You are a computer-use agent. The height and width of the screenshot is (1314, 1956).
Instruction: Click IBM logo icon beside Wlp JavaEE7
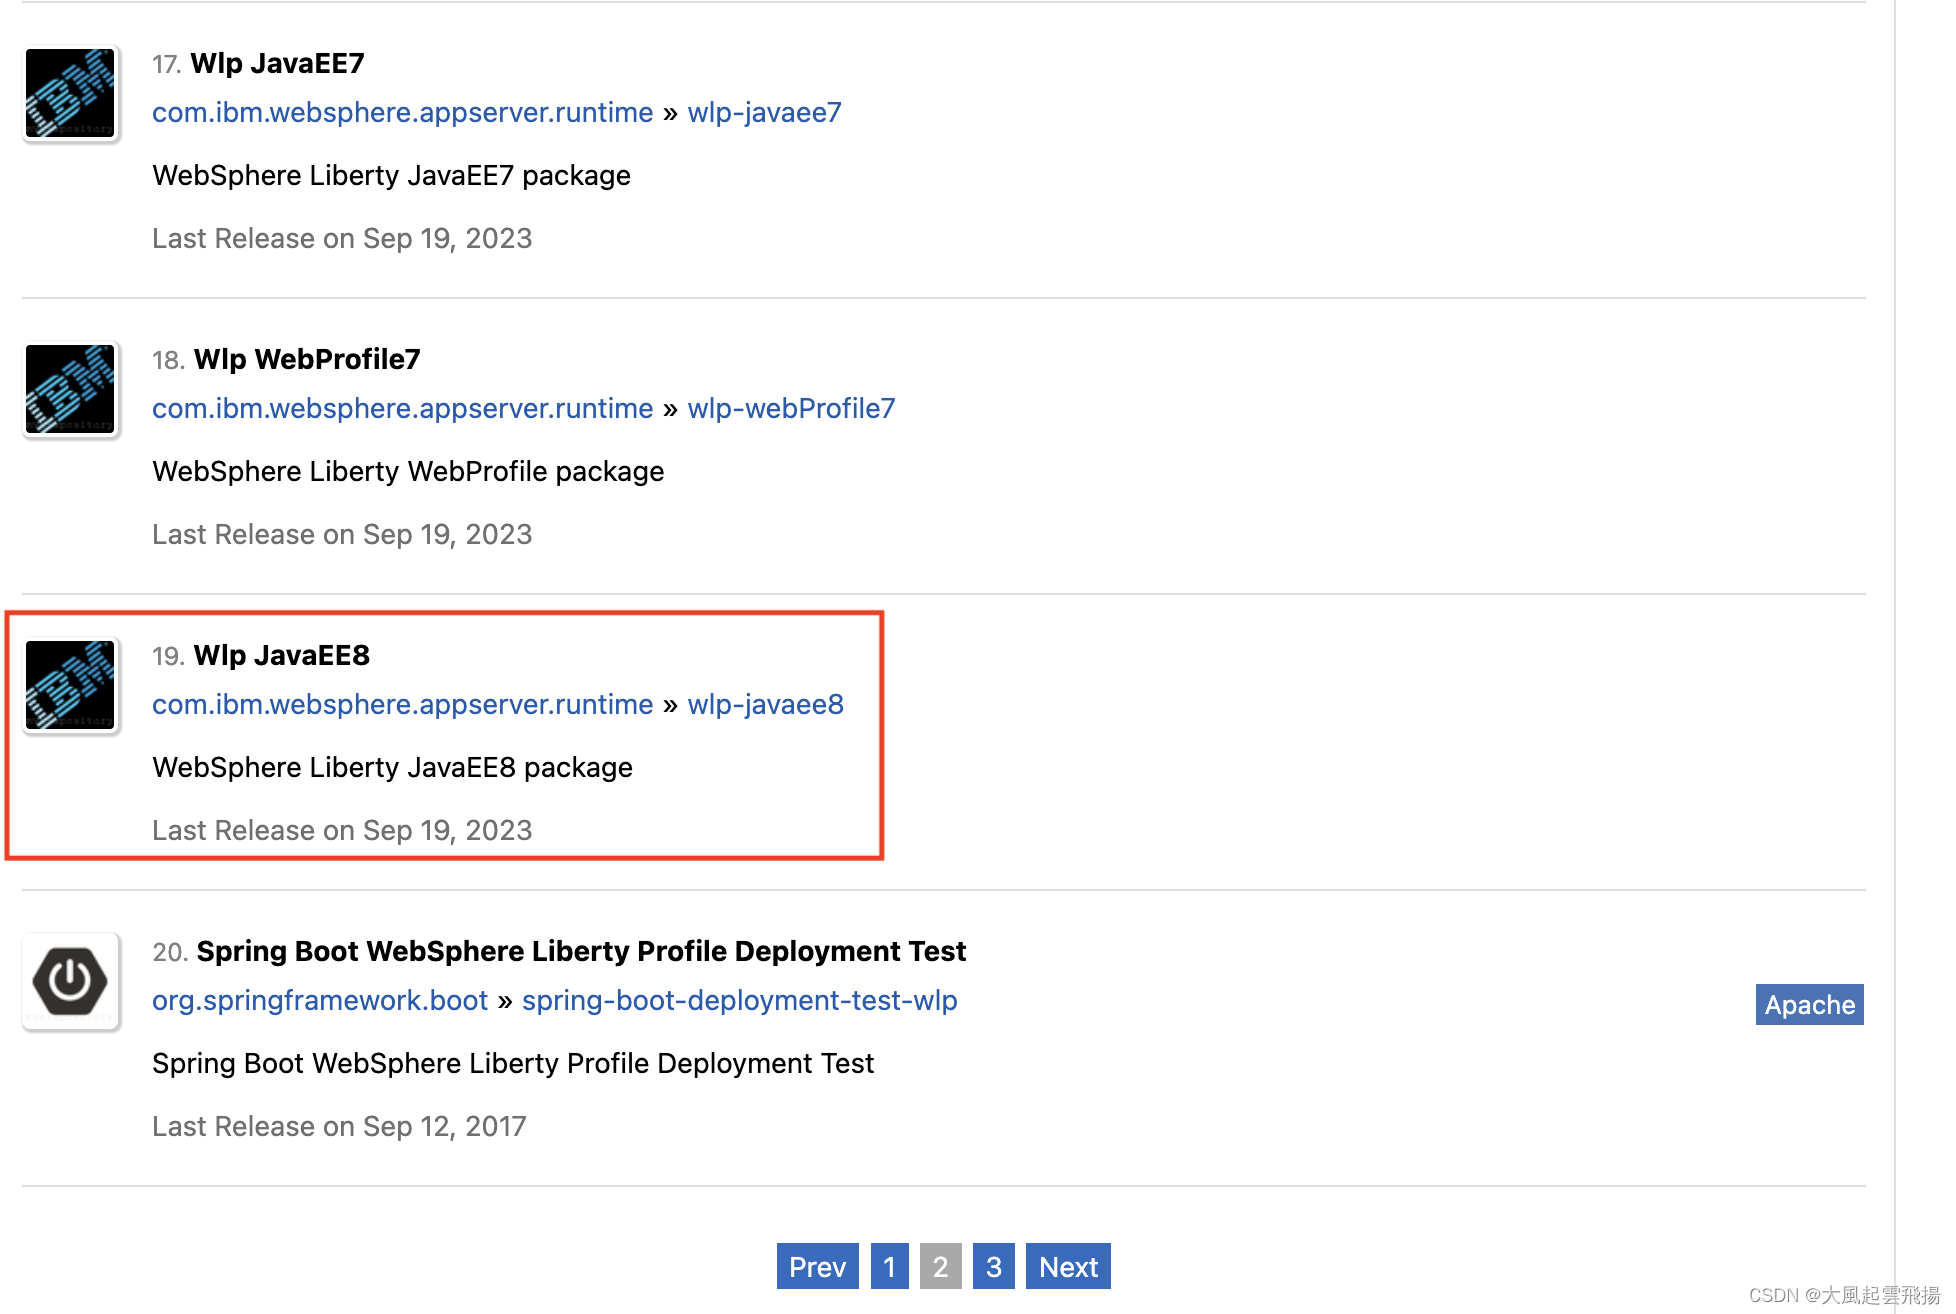point(70,93)
